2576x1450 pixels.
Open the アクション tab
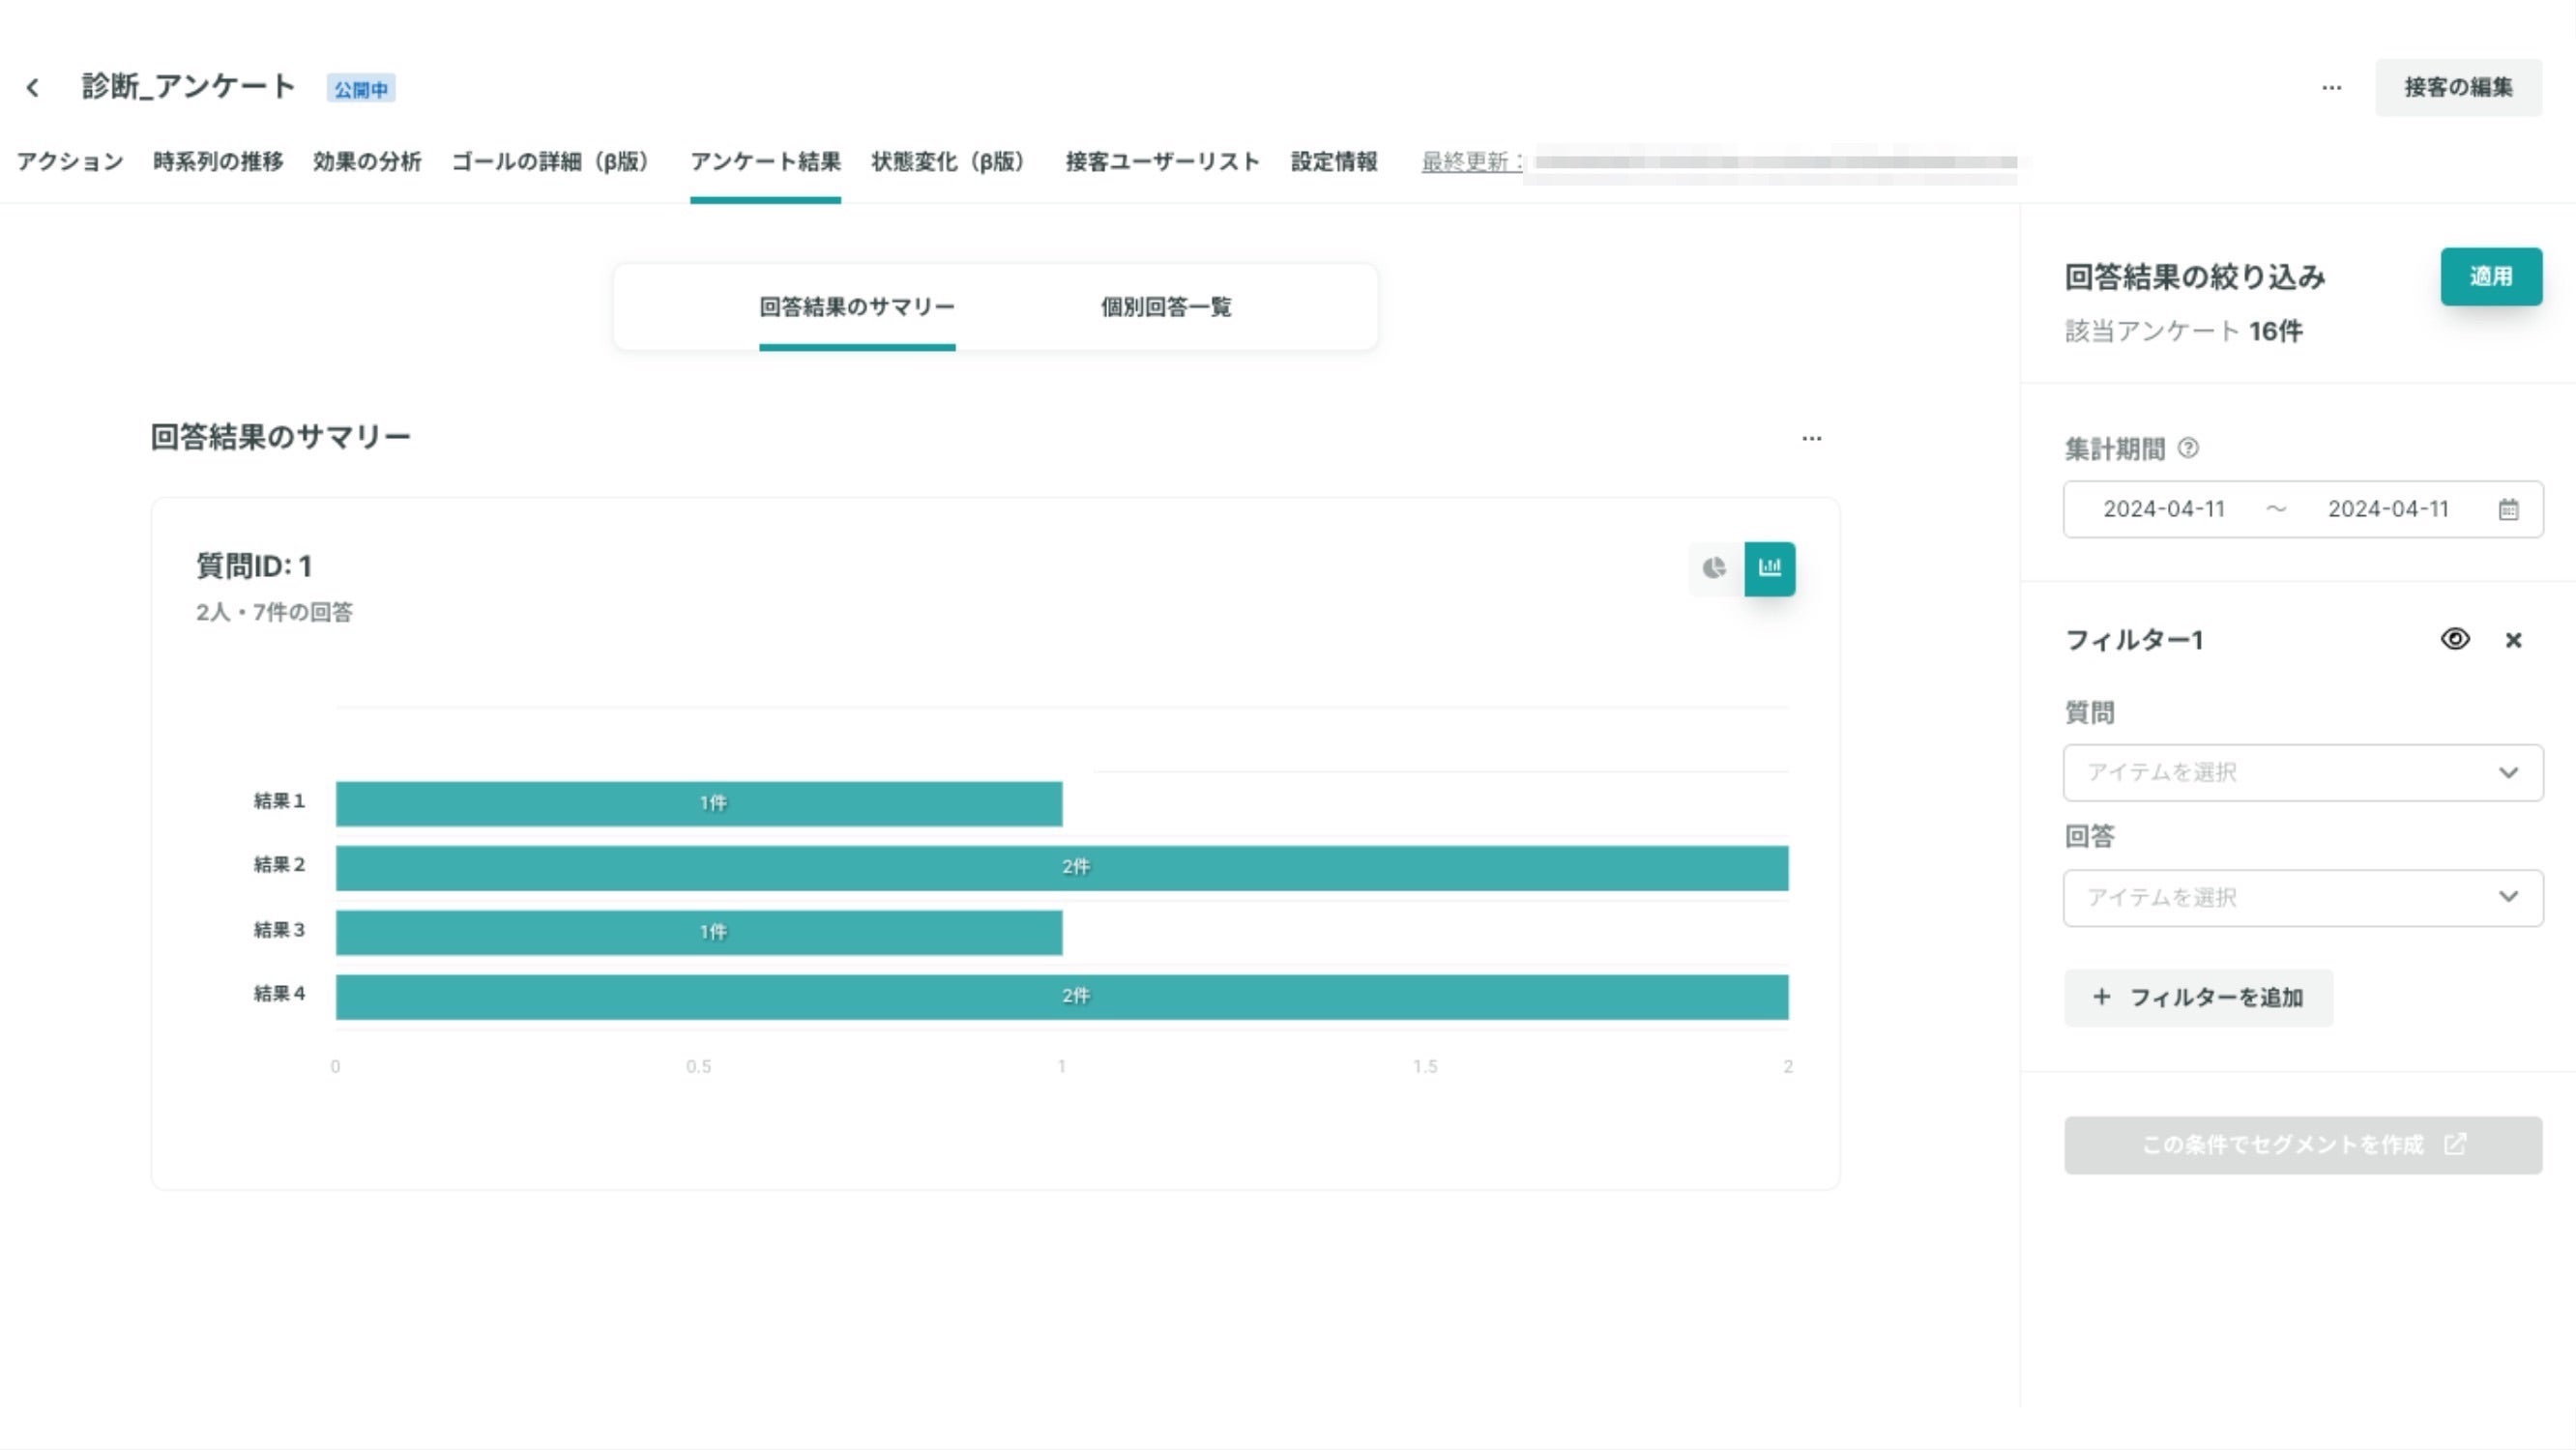[70, 162]
